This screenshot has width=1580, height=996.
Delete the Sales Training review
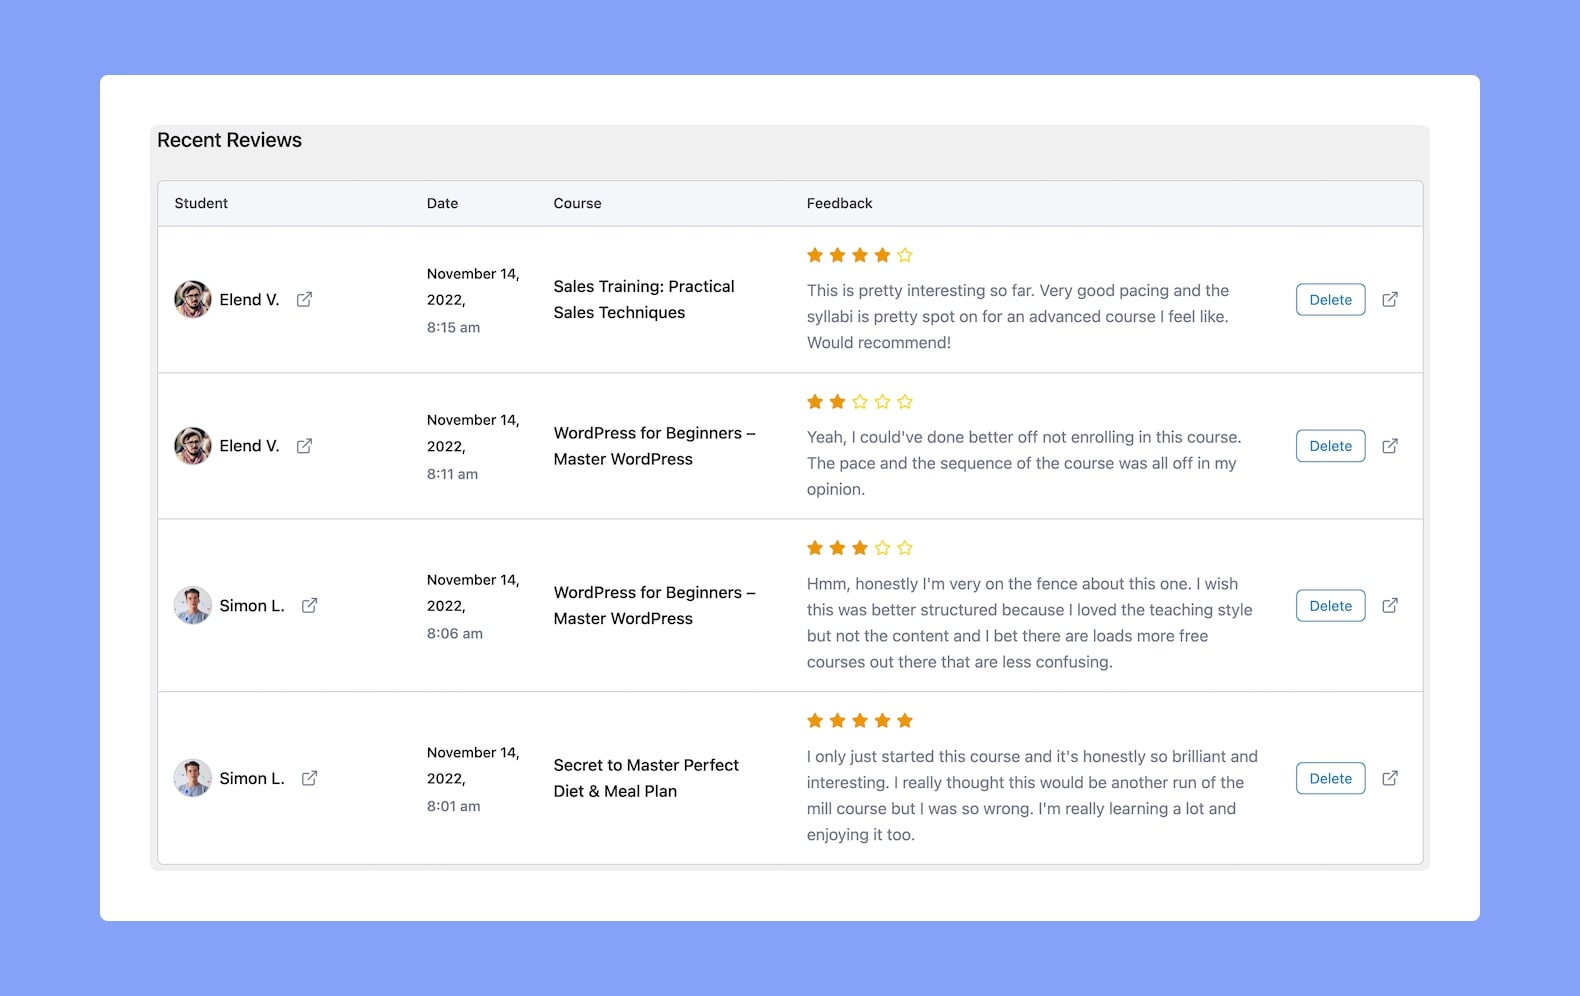coord(1331,299)
